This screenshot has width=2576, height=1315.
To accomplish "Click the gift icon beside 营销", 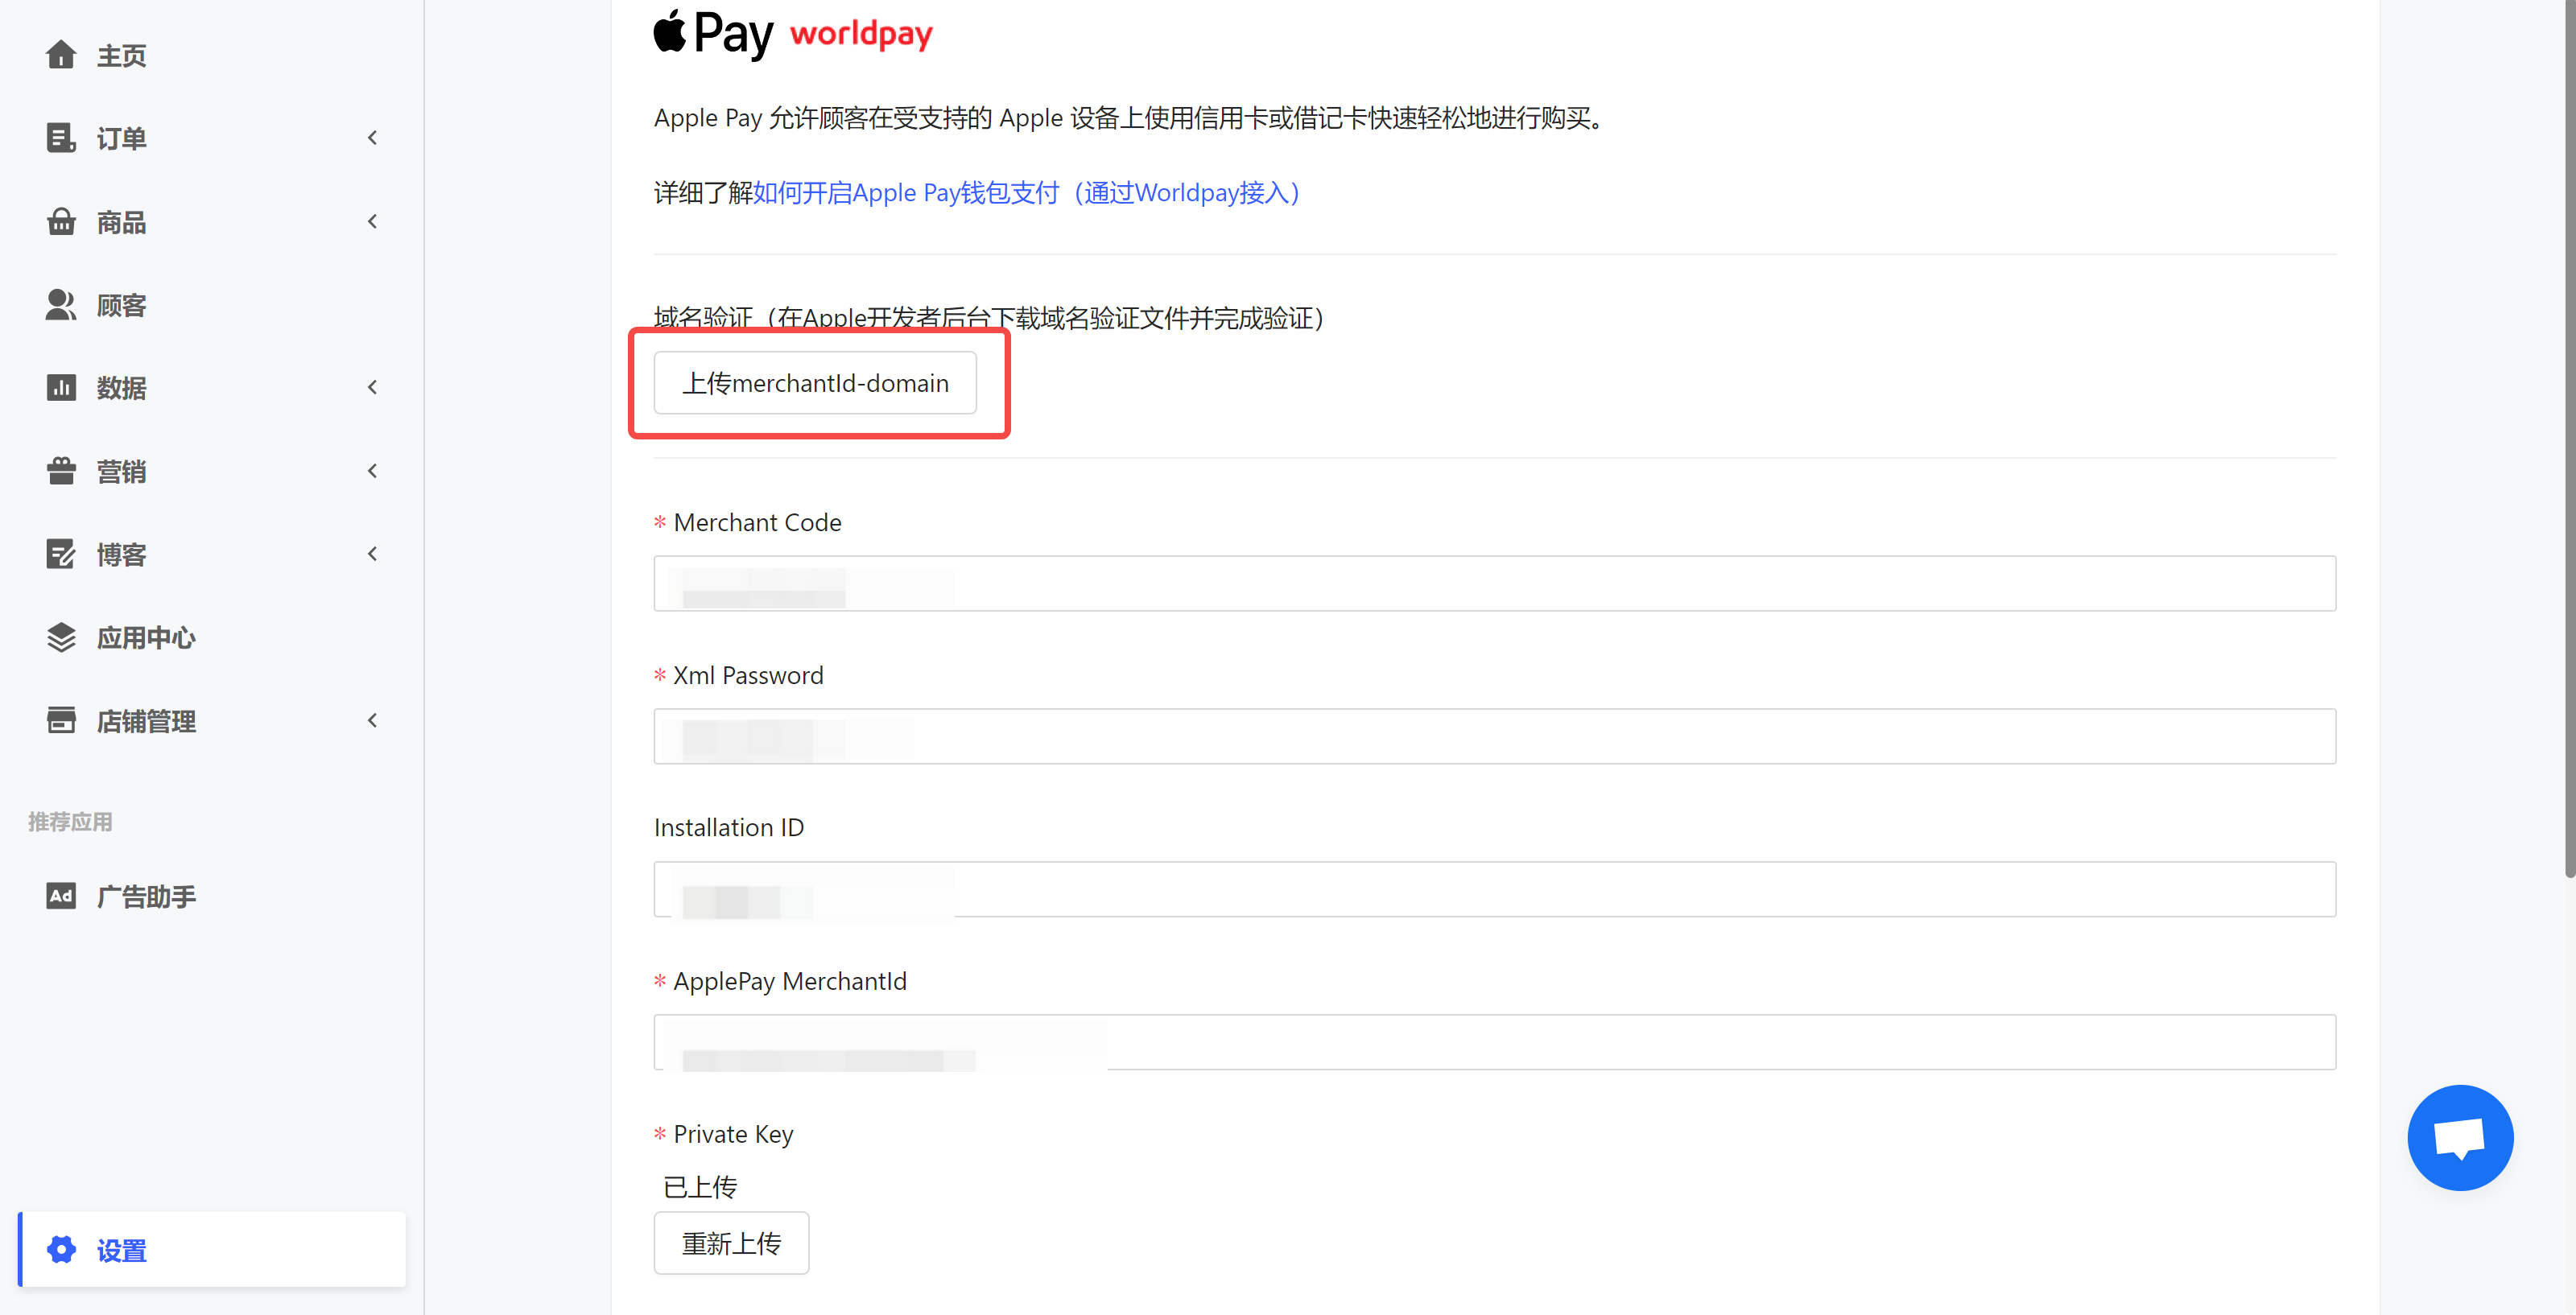I will [x=61, y=471].
